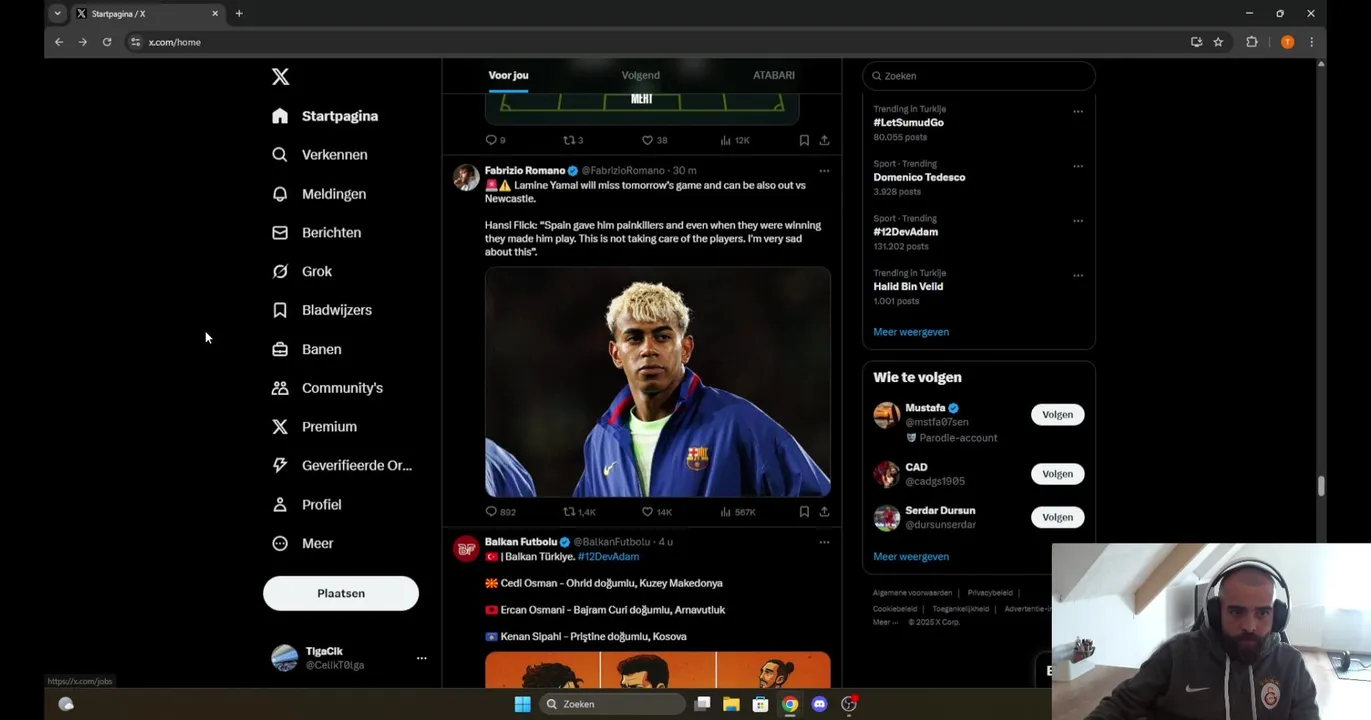Click in the Zoeken search field on X

tap(979, 76)
